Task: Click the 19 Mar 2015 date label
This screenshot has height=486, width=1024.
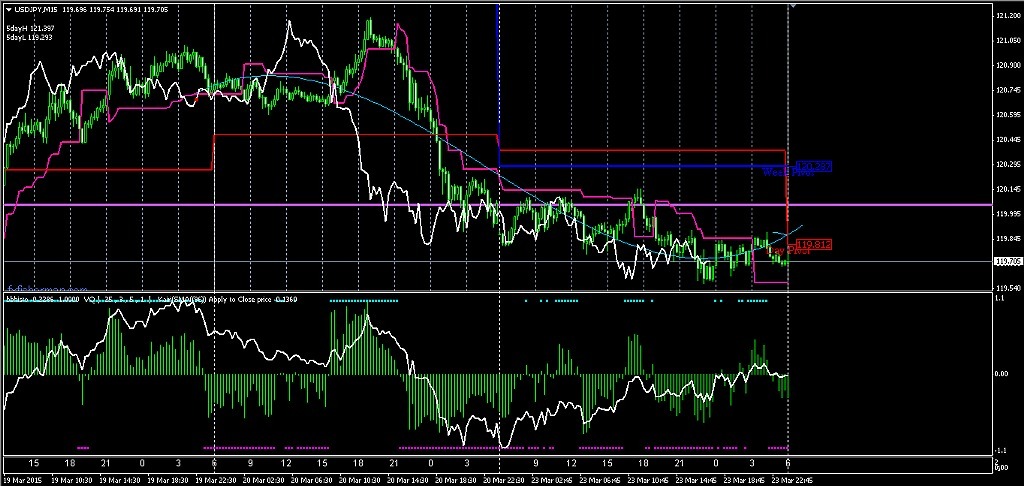Action: click(25, 479)
